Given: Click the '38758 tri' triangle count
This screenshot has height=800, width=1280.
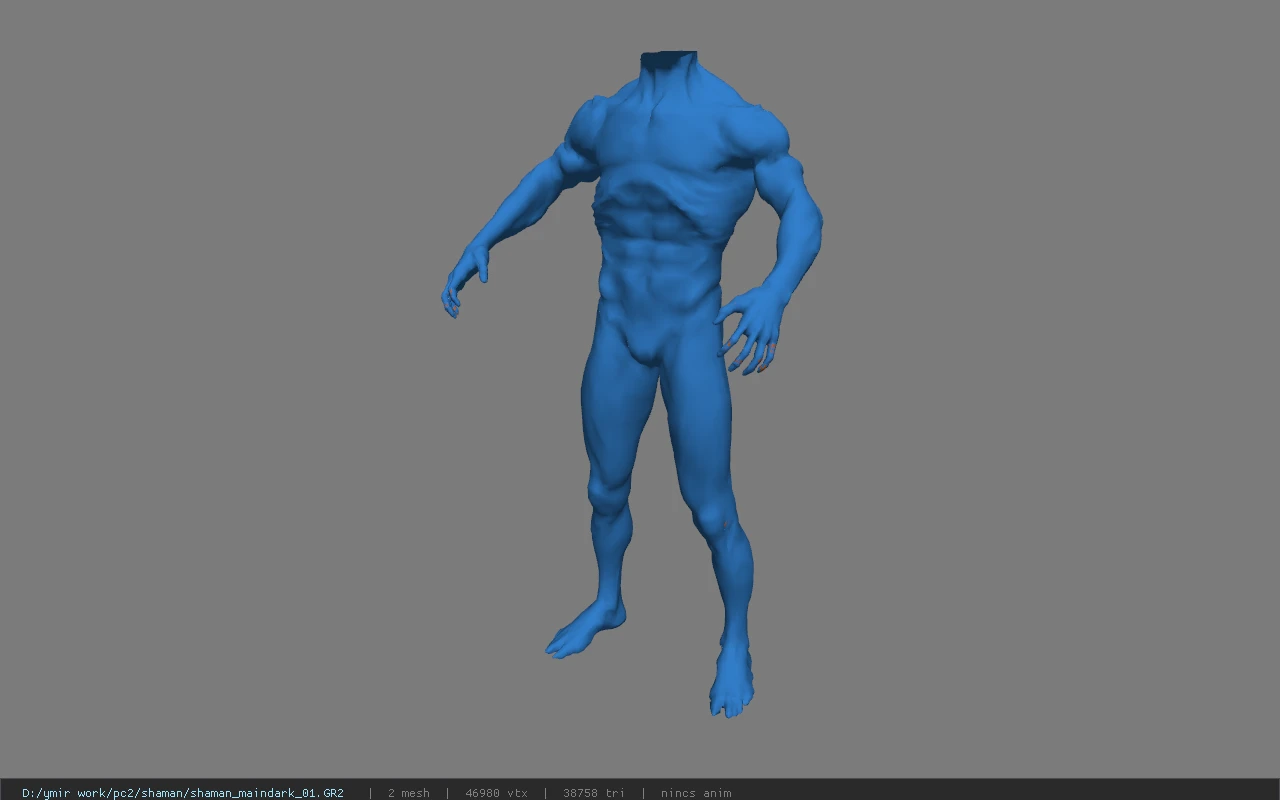Looking at the screenshot, I should tap(594, 793).
